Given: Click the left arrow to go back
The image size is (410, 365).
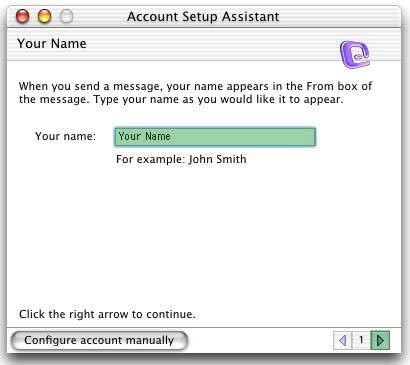Looking at the screenshot, I should 342,340.
